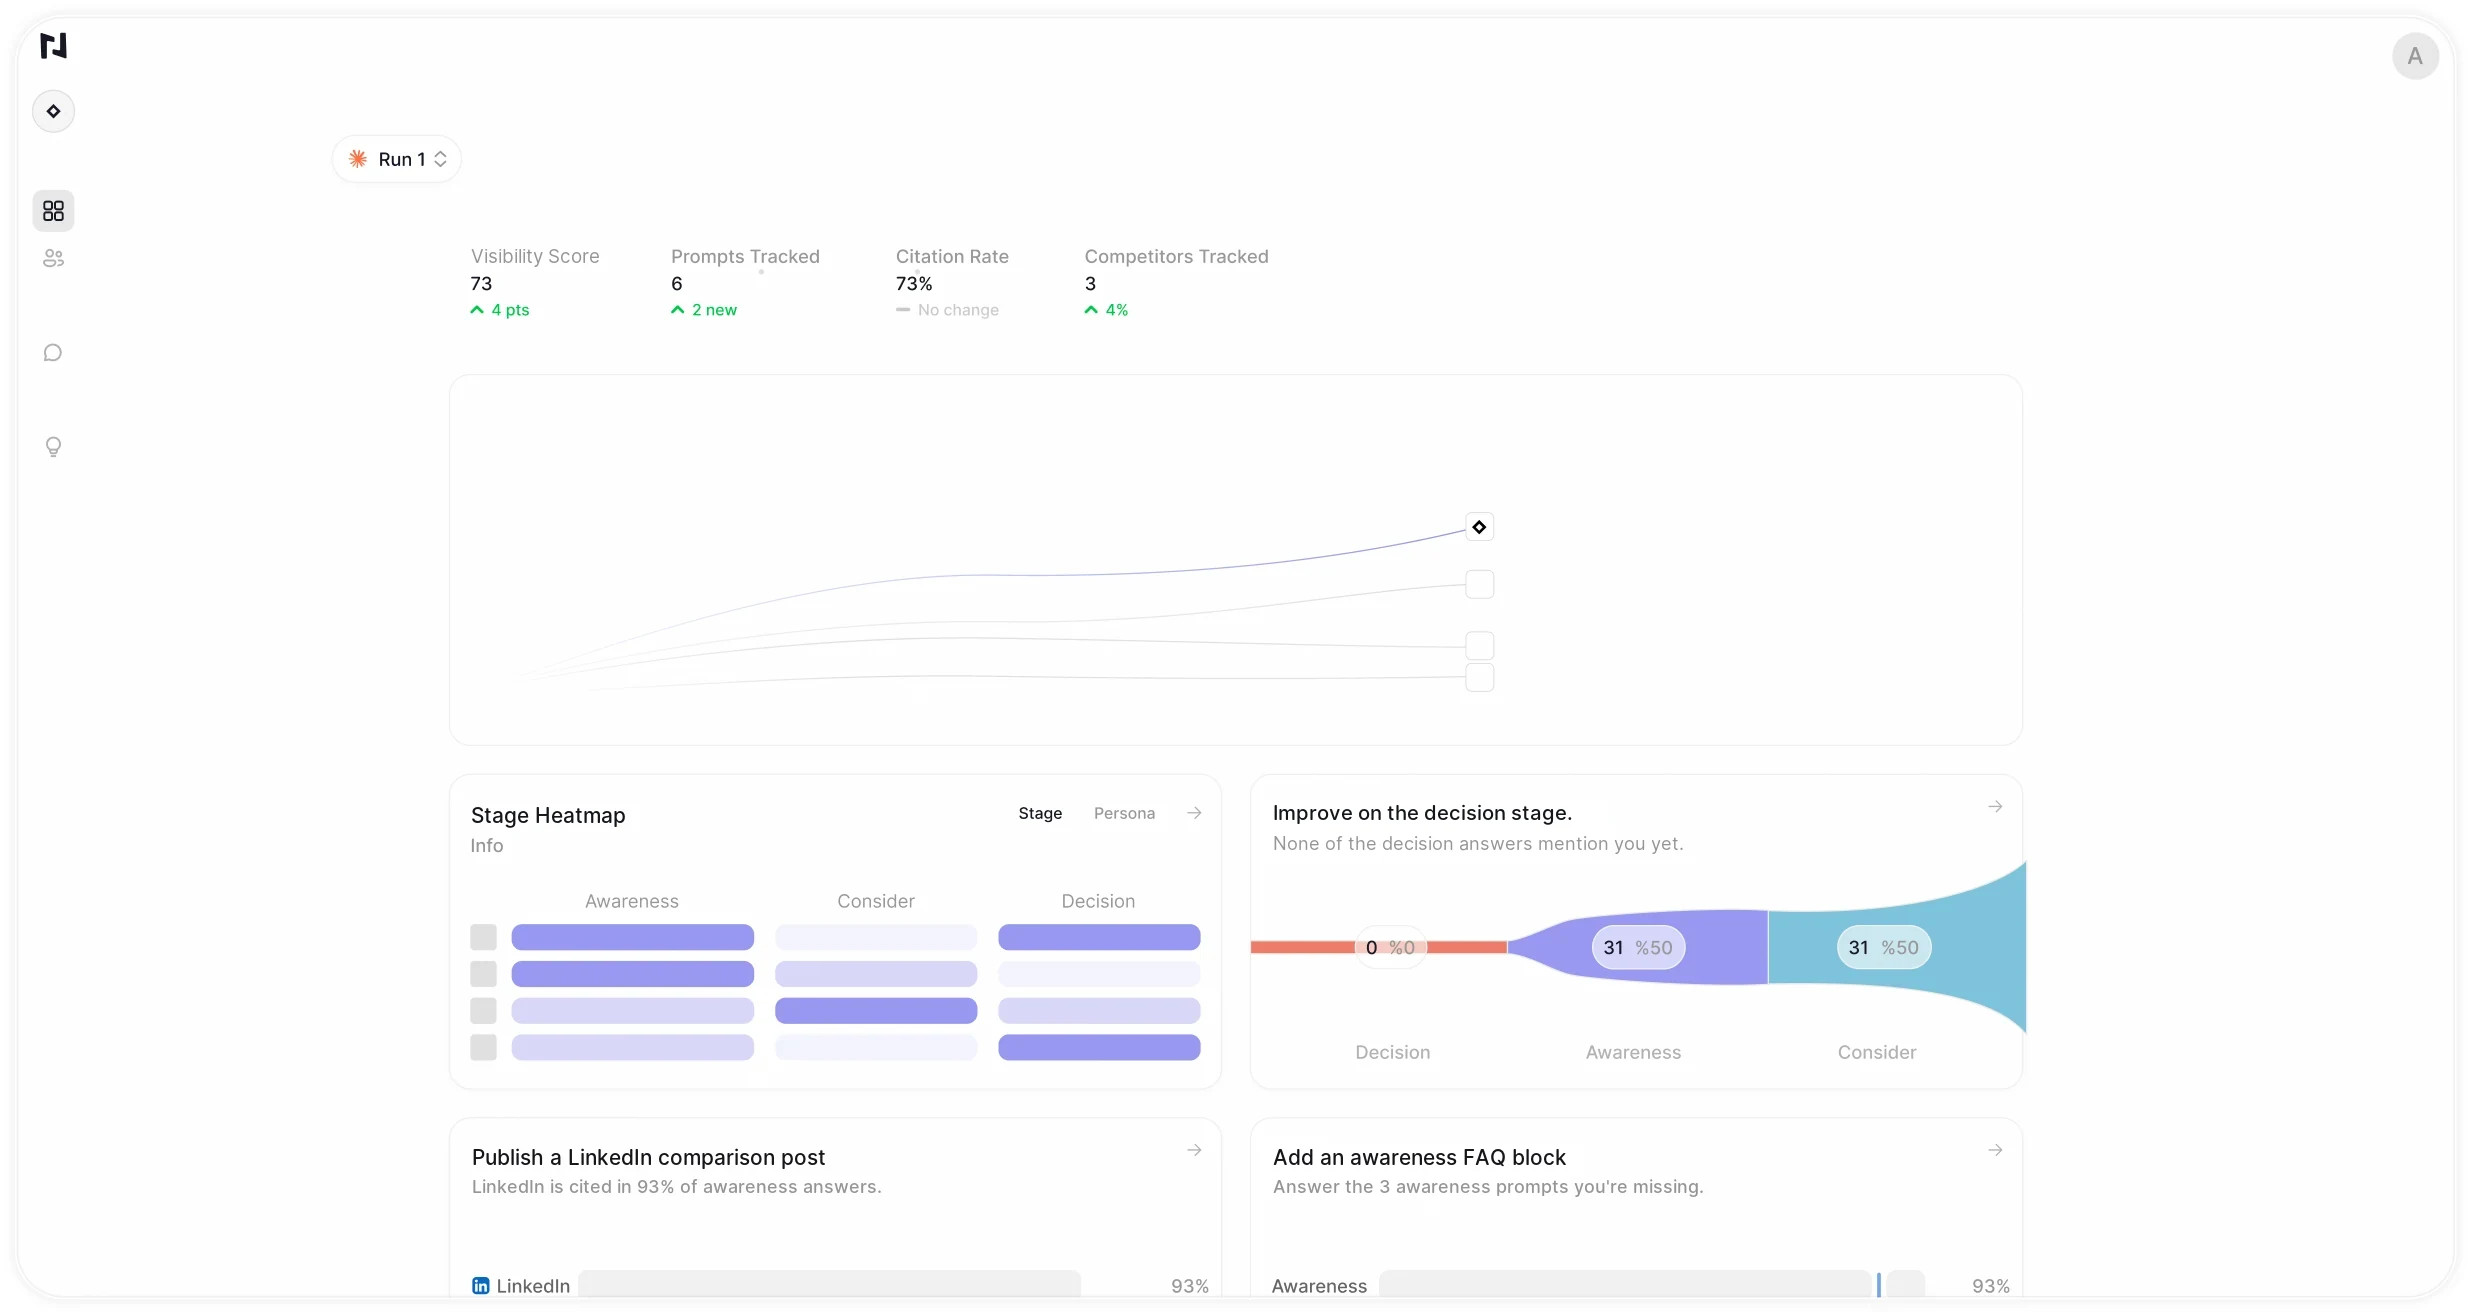
Task: Click first-row Awareness heatmap cell
Action: click(632, 937)
